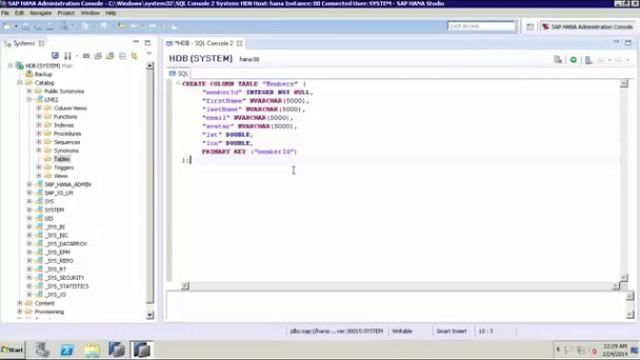Select the _SYS_REPO schema
640x360 pixels.
(x=60, y=261)
